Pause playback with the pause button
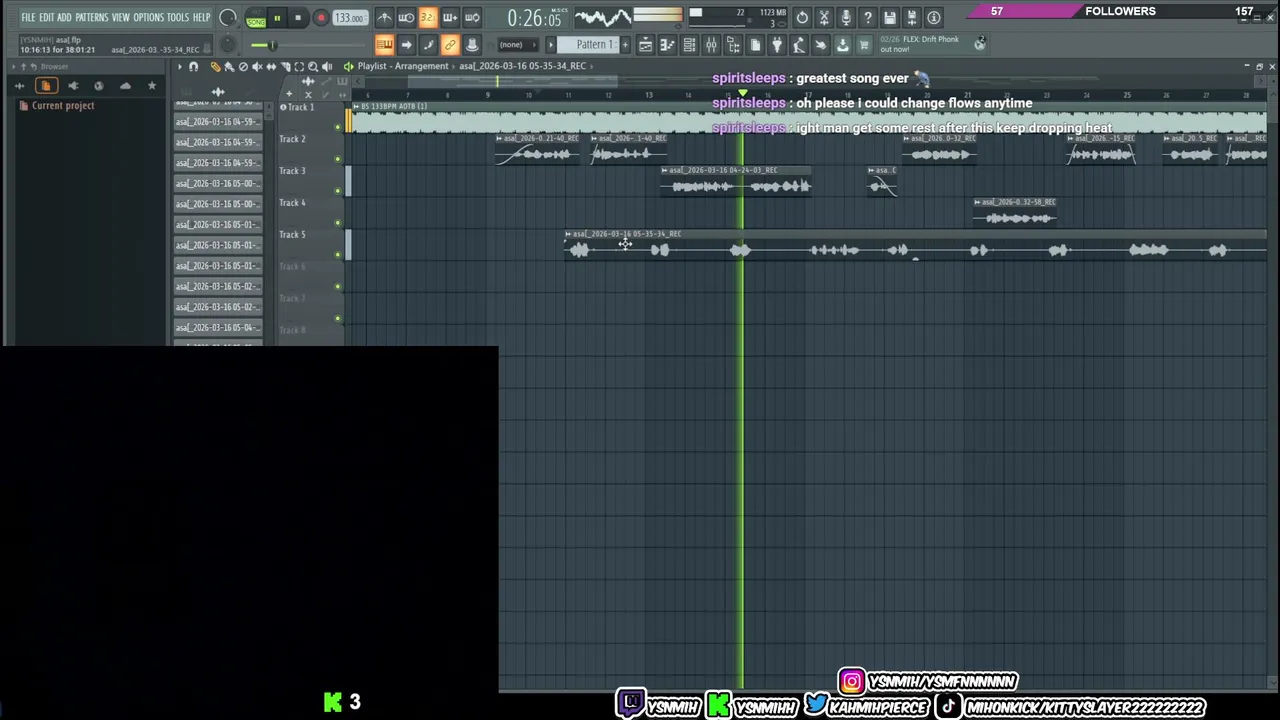Screen dimensions: 1280x720 pos(277,18)
